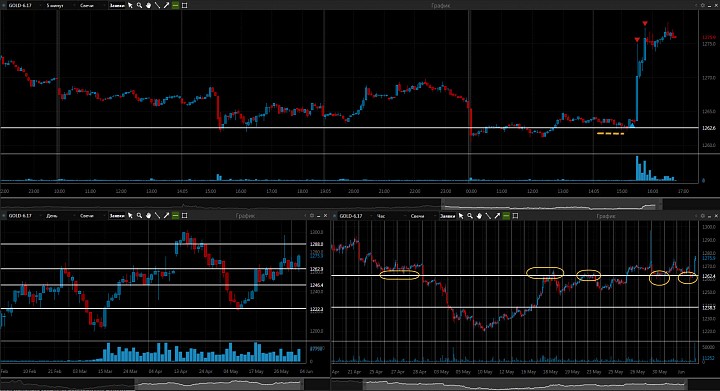Close the daily chart panel
This screenshot has height=391, width=720.
click(x=326, y=215)
